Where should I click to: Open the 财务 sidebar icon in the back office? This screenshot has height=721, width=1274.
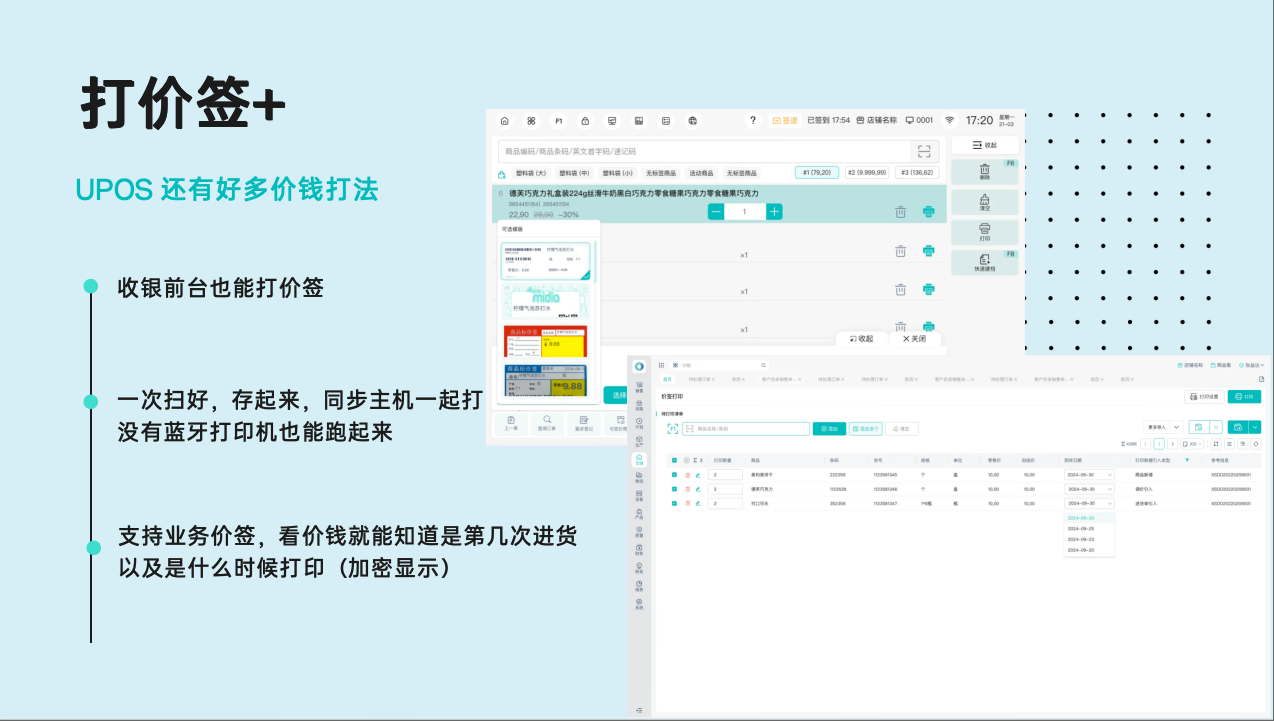coord(639,549)
